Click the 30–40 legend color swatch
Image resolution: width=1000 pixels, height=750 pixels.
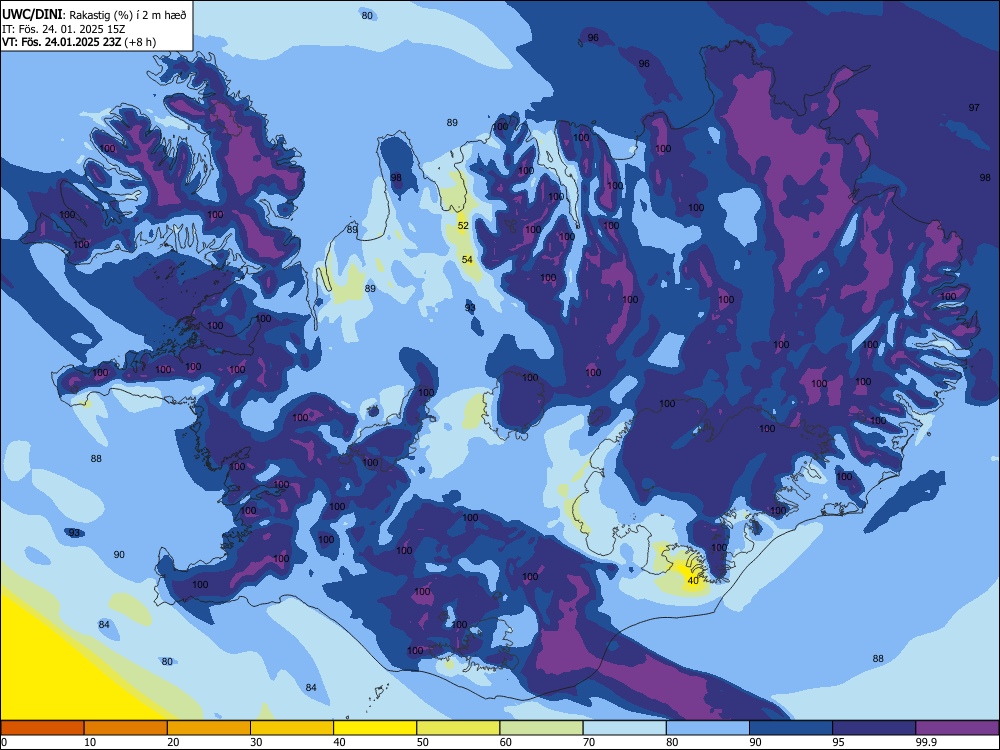coord(292,728)
